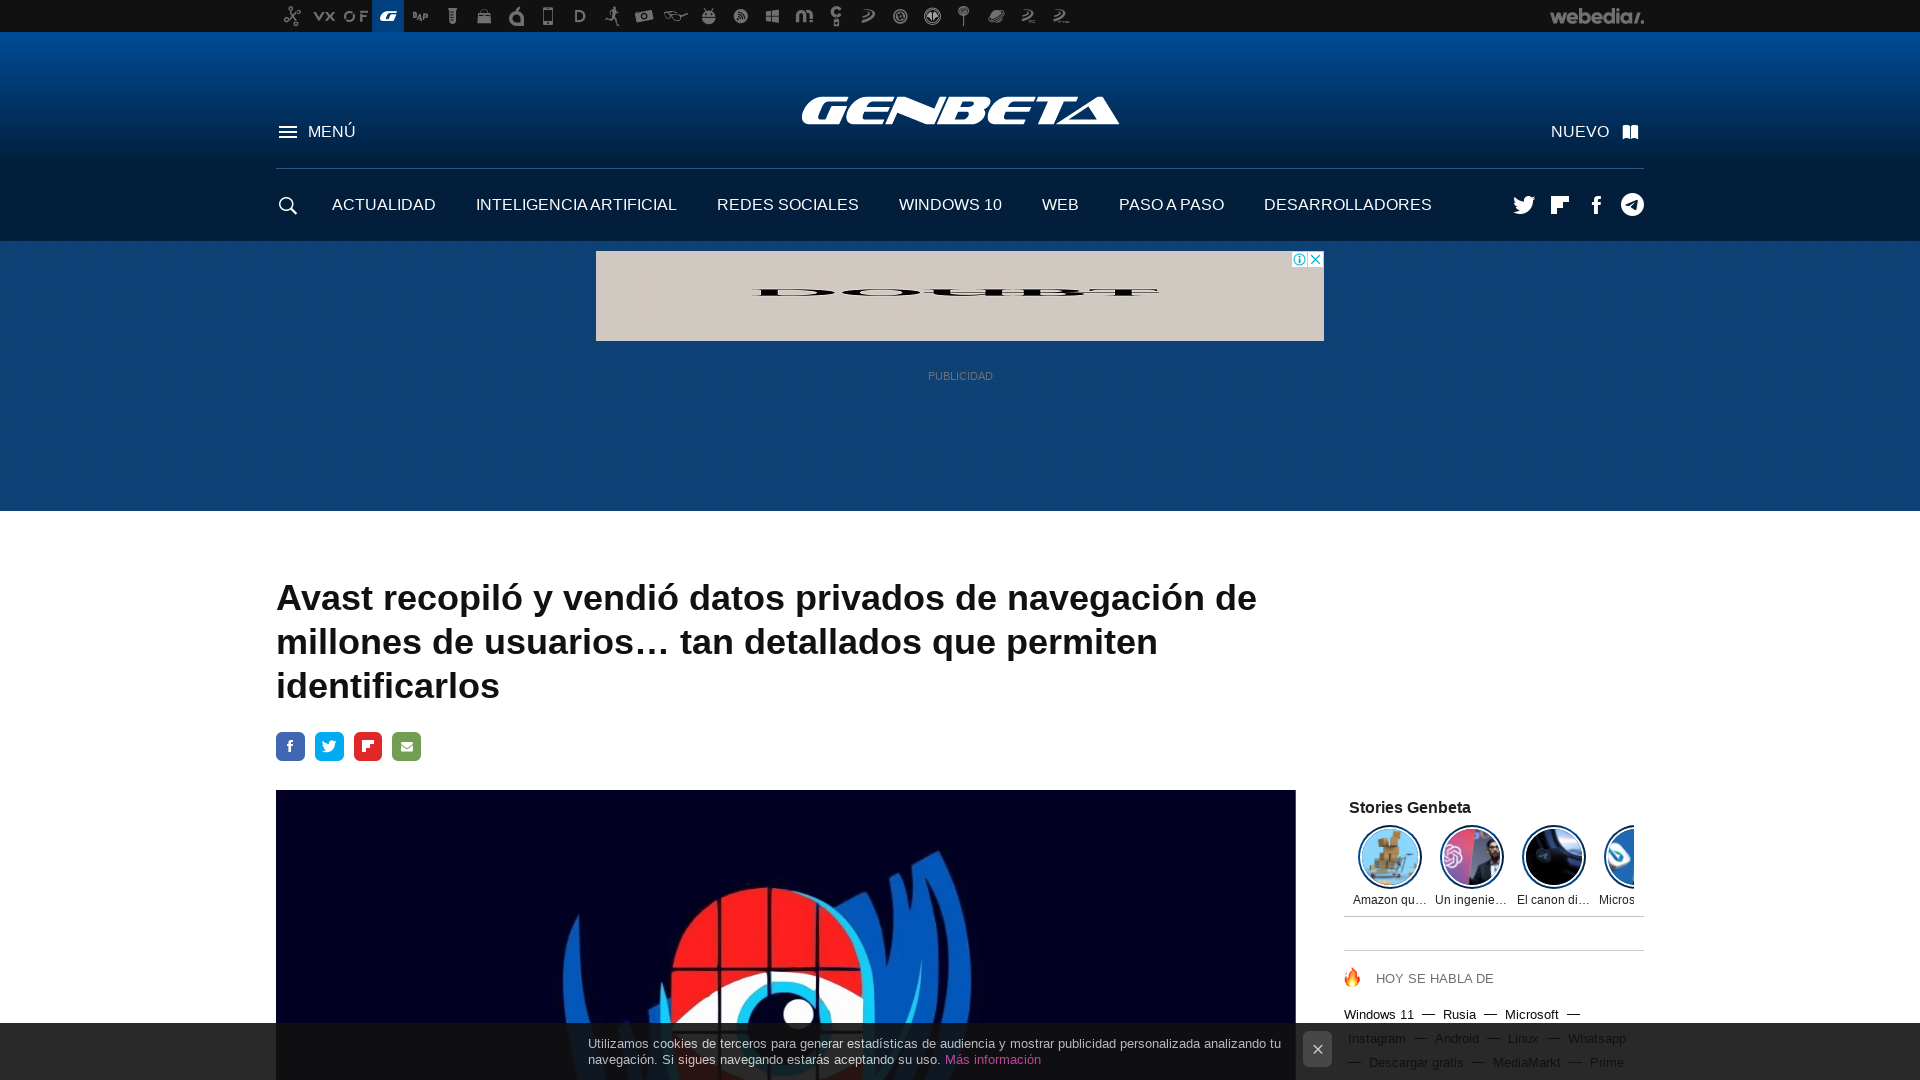The image size is (1920, 1080).
Task: Open the Windows 11 trending topic
Action: pyautogui.click(x=1379, y=1015)
